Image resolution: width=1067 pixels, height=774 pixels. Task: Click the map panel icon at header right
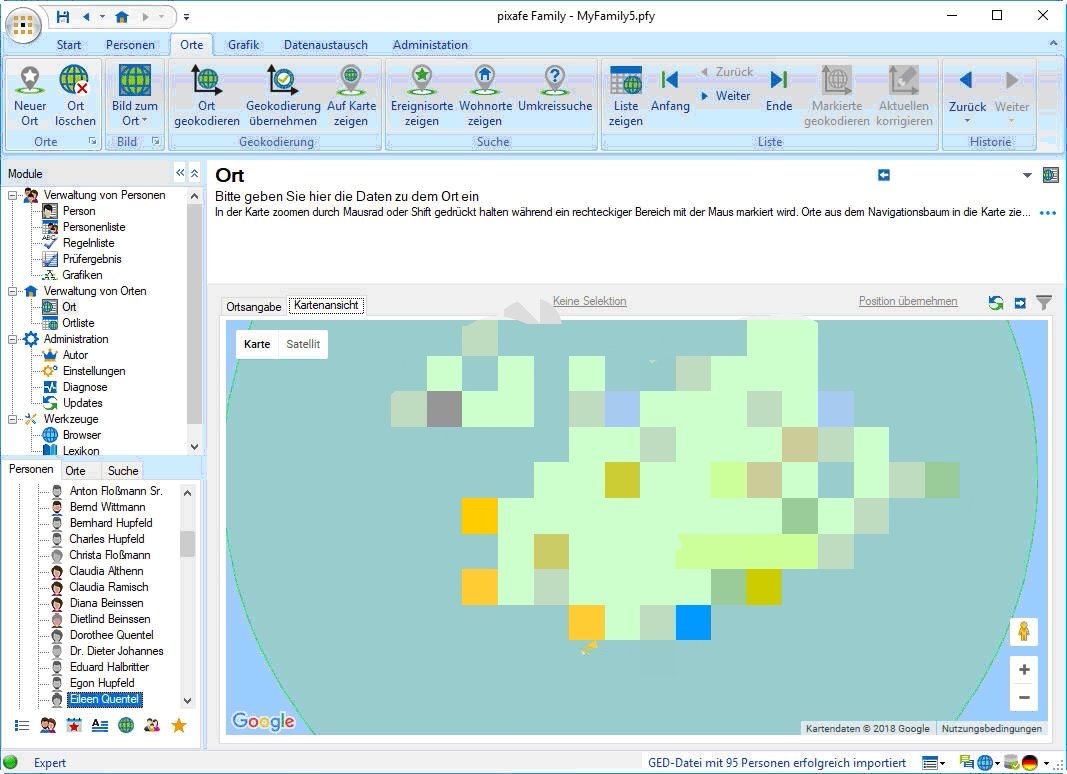point(1050,175)
